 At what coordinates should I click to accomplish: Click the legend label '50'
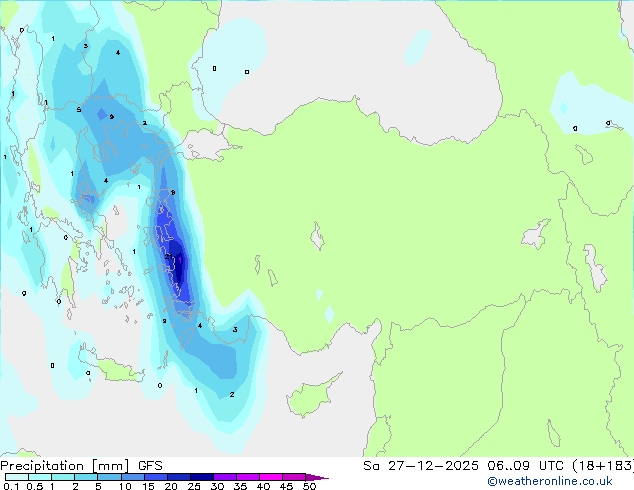pyautogui.click(x=309, y=486)
